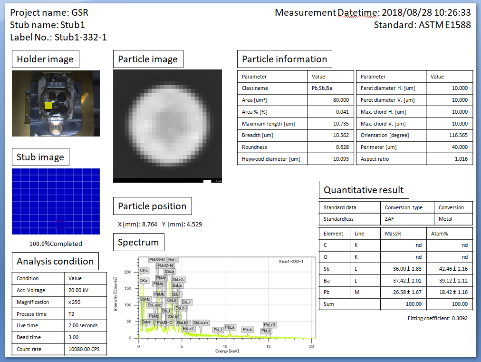The width and height of the screenshot is (481, 362).
Task: Open the particle SEM image
Action: 167,126
